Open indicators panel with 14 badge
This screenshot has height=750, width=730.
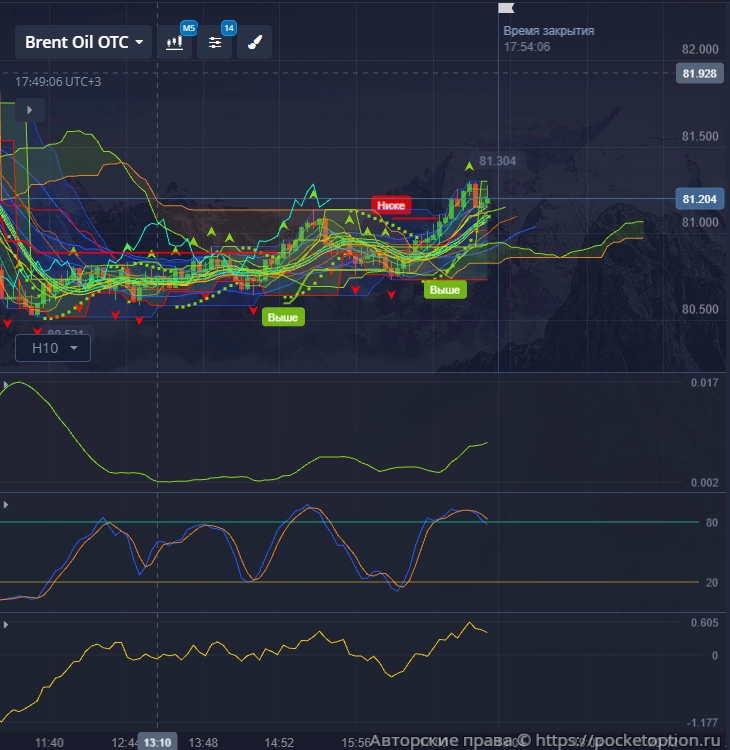pyautogui.click(x=215, y=43)
